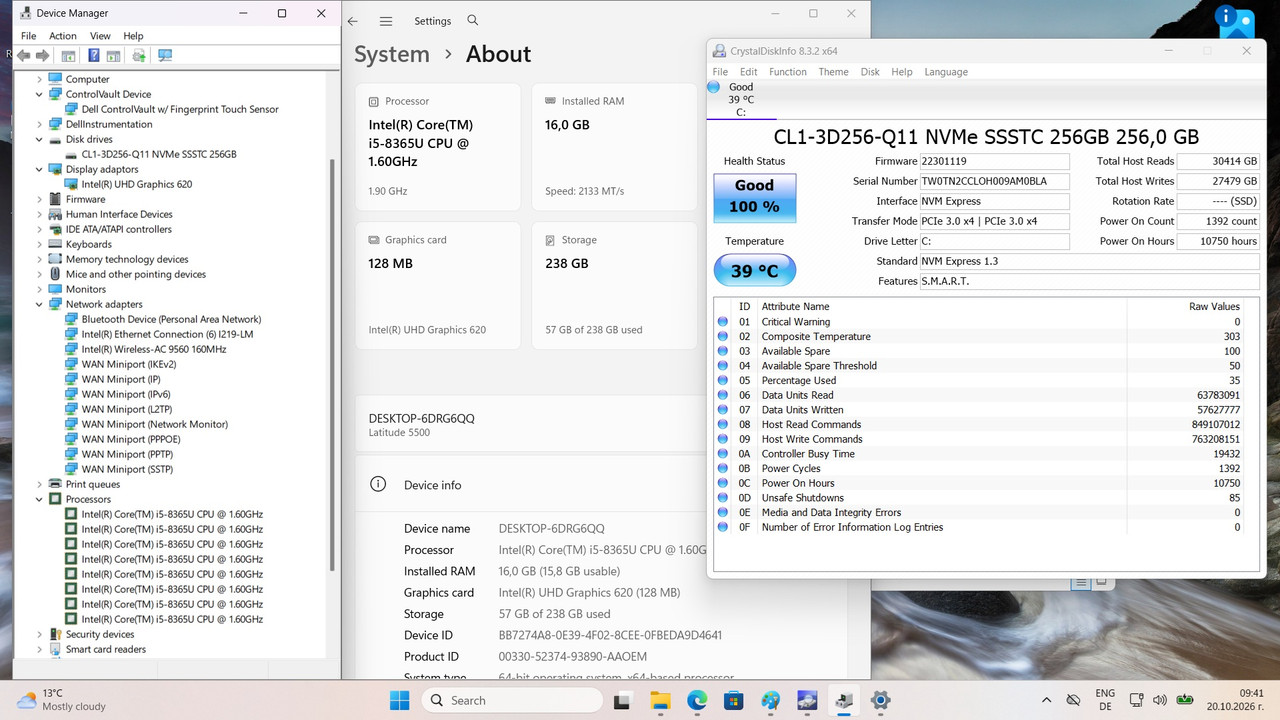Open the Settings hamburger navigation menu
1280x720 pixels.
(x=386, y=21)
